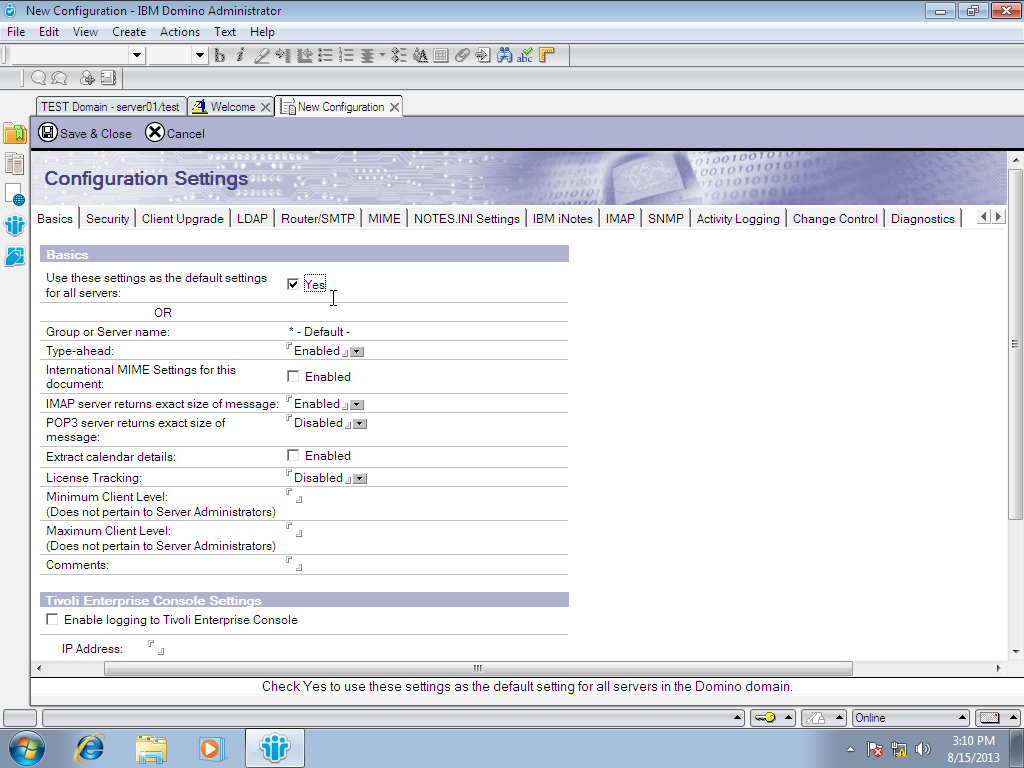Apply italic formatting in toolbar
The height and width of the screenshot is (768, 1024).
240,56
